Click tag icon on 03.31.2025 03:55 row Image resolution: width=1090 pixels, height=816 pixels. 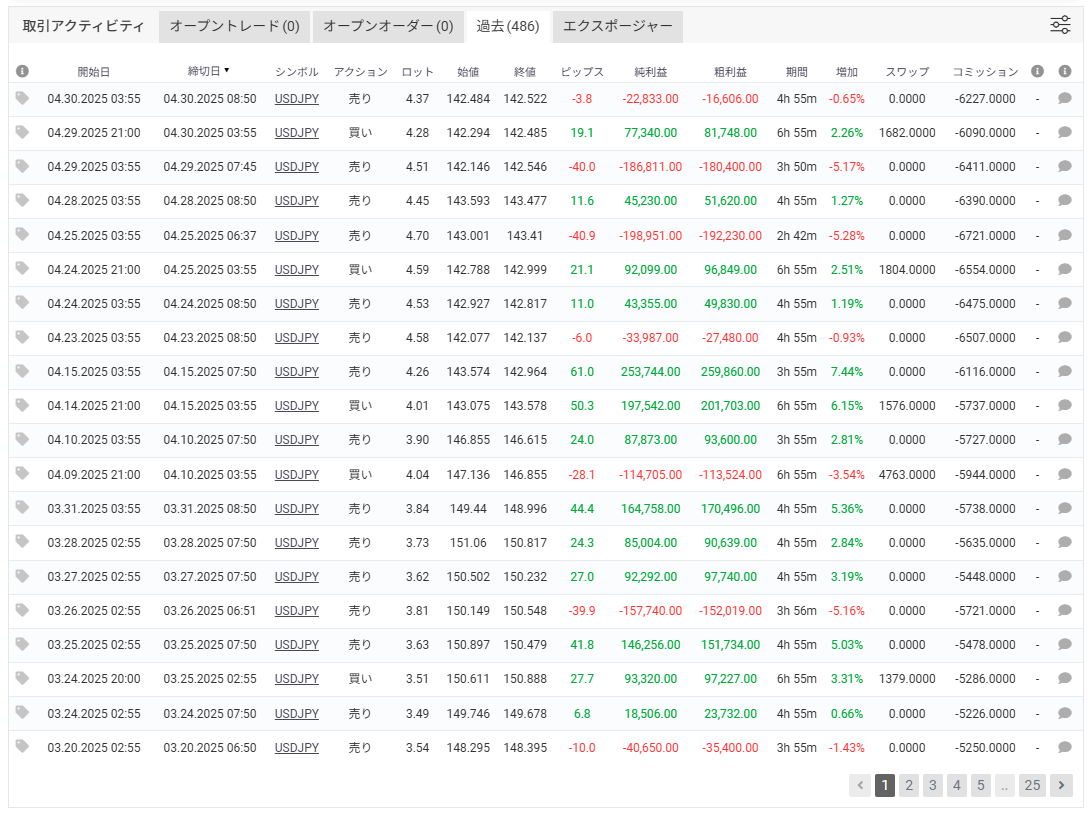coord(22,507)
